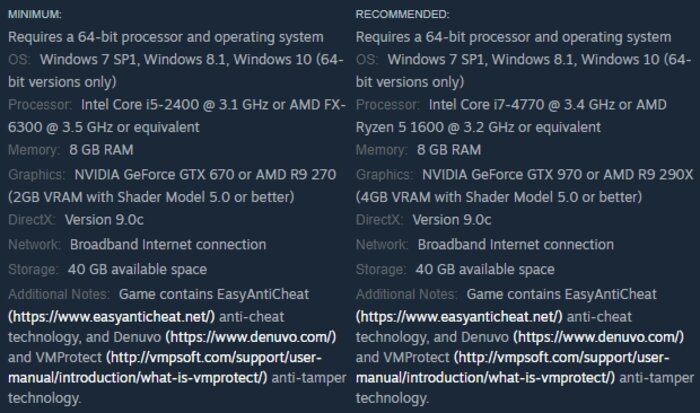Screen dimensions: 700x413
Task: Click Recommended Storage 40 GB line
Action: tap(455, 270)
